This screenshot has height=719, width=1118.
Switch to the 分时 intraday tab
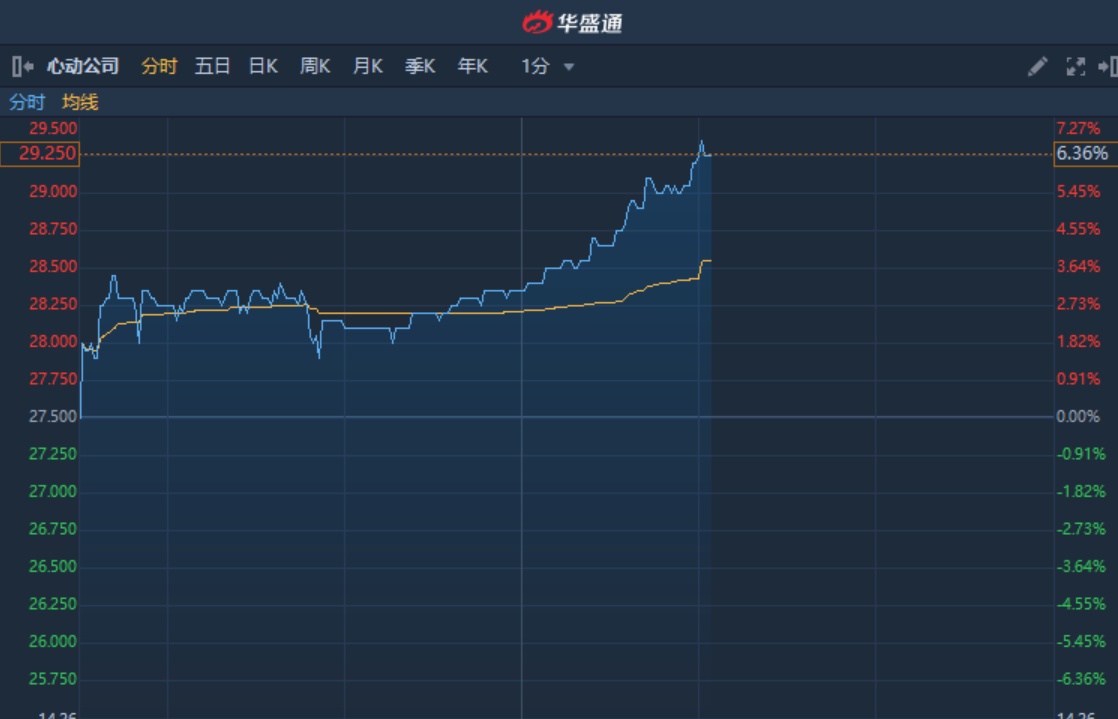[x=159, y=67]
